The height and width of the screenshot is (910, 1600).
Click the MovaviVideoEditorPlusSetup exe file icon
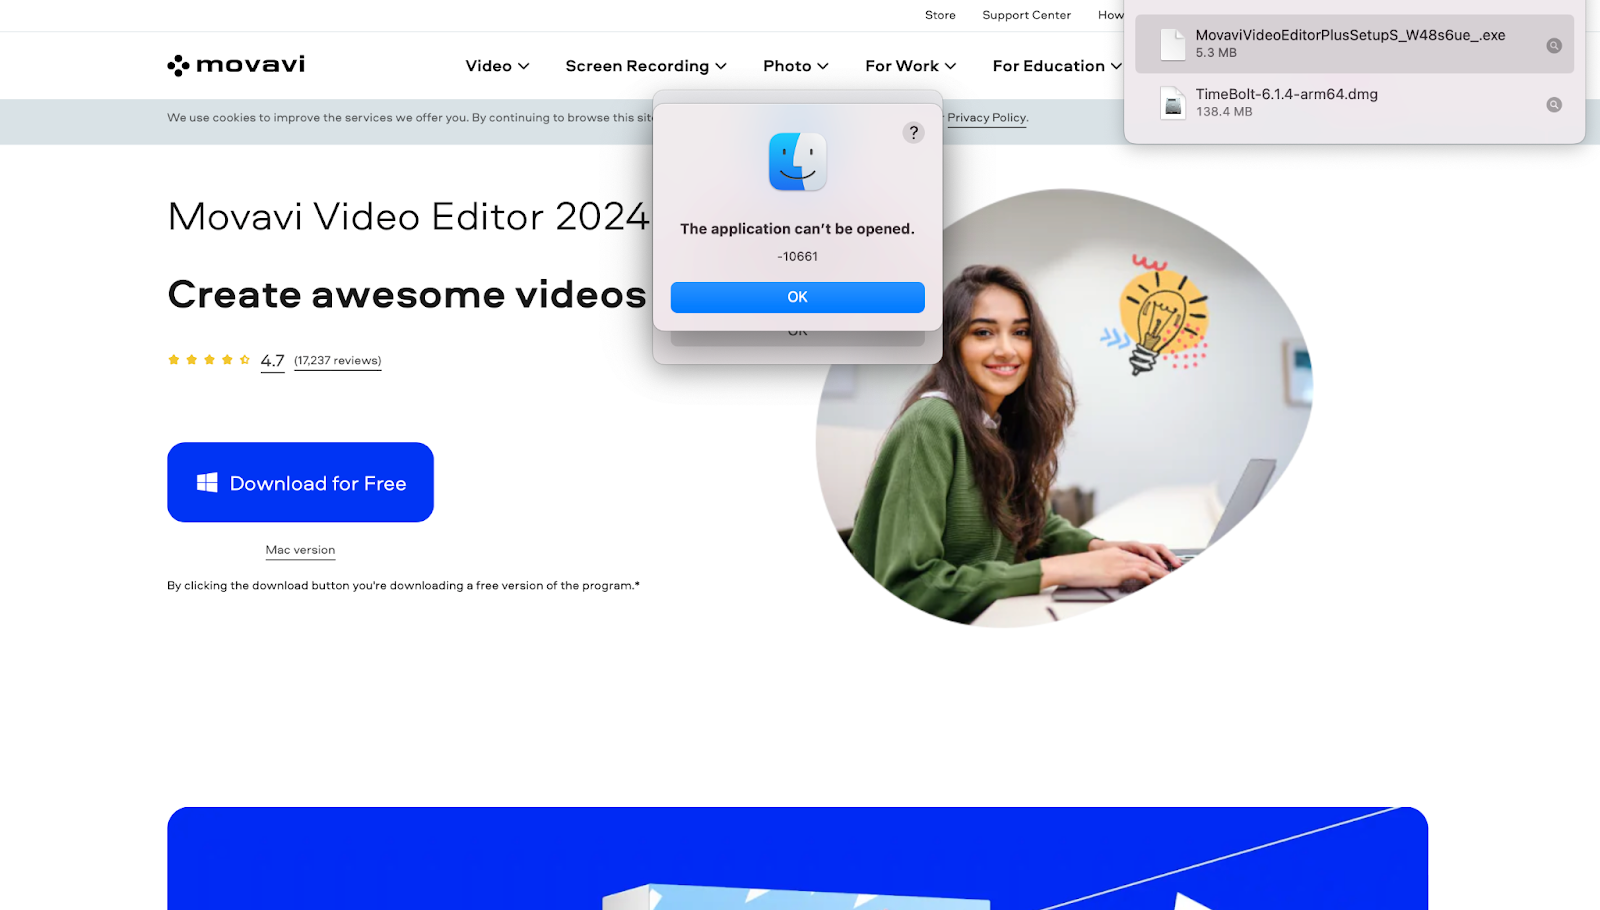(1173, 44)
